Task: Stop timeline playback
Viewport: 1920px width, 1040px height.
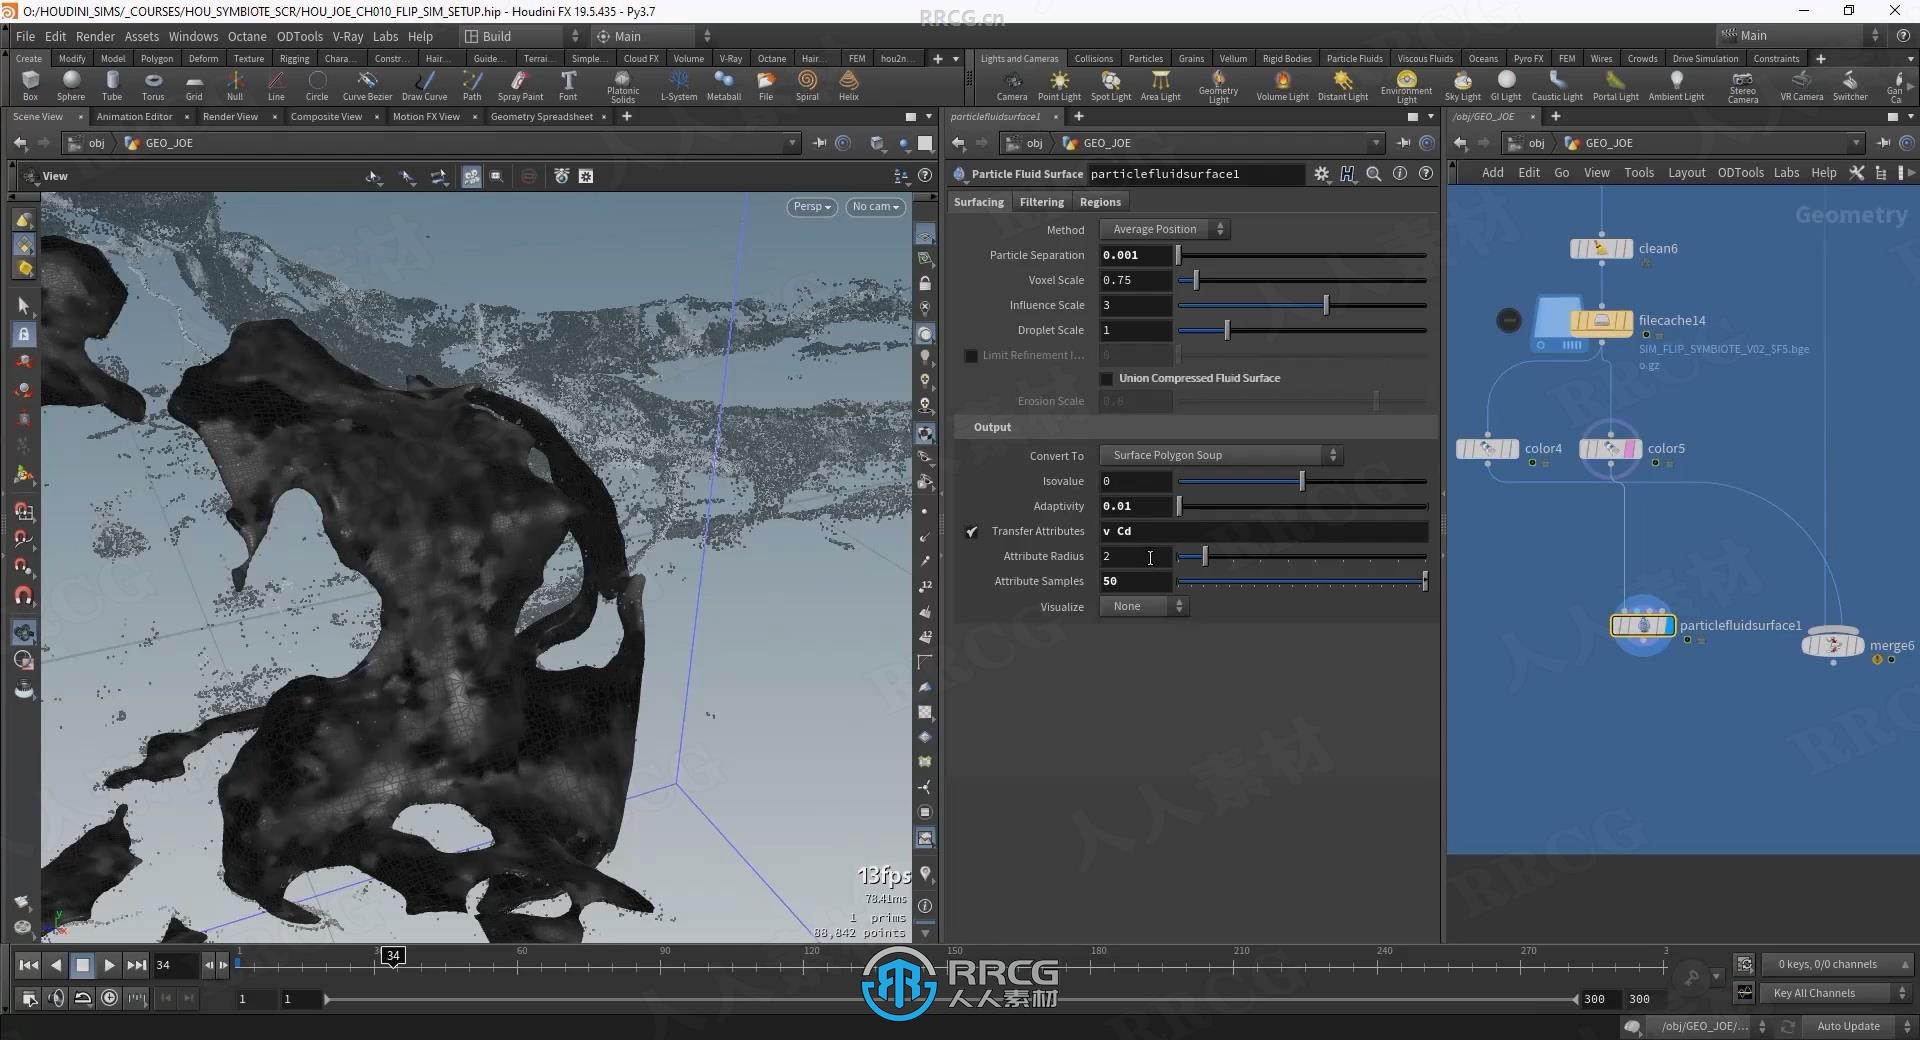Action: 83,965
